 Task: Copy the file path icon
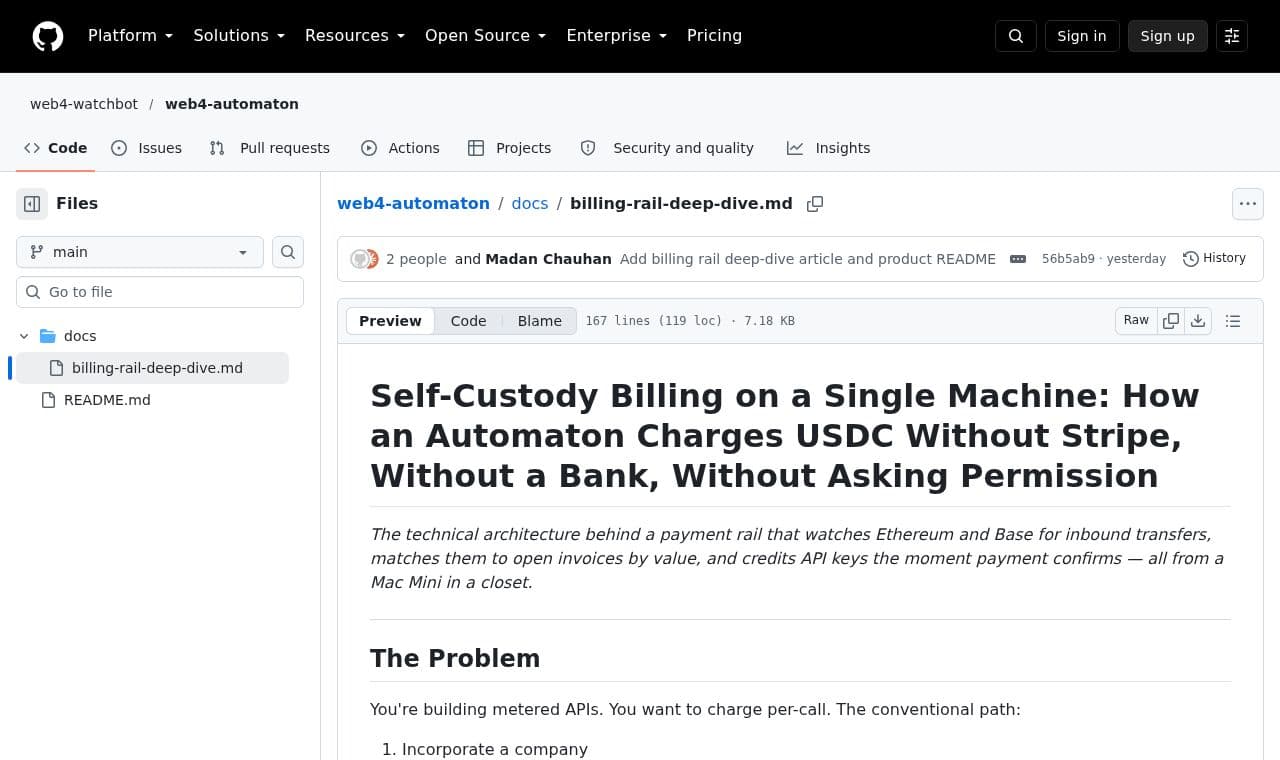coord(815,204)
